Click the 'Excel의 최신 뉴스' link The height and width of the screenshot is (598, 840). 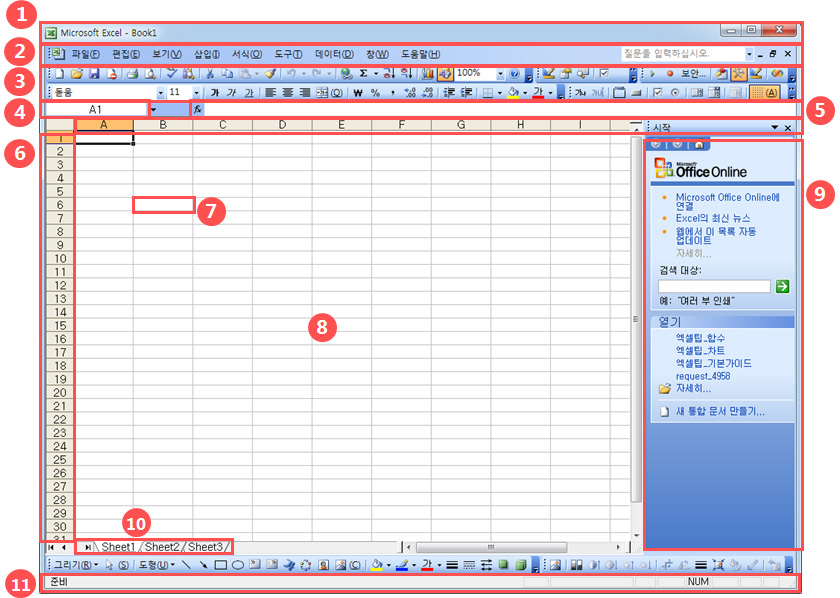pyautogui.click(x=712, y=218)
